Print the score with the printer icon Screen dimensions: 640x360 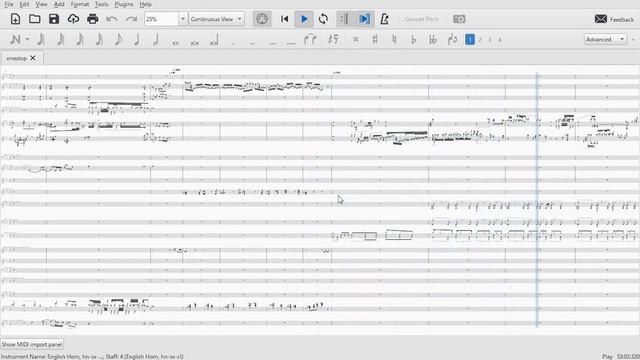click(93, 19)
